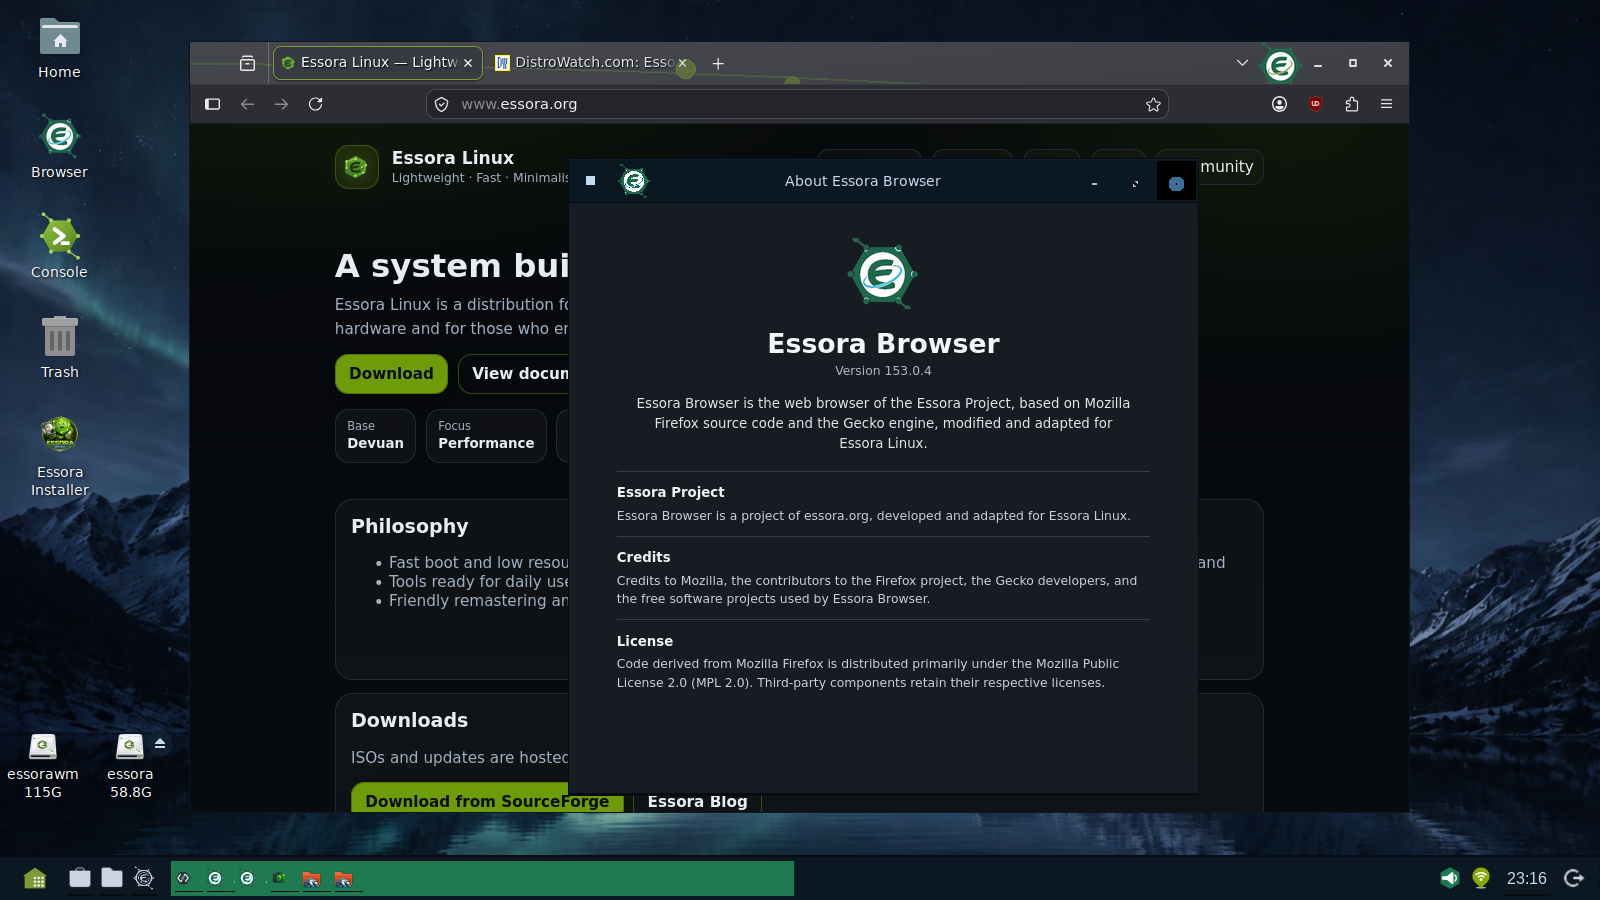Open the essora 58.8G drive icon
Image resolution: width=1600 pixels, height=900 pixels.
[130, 766]
